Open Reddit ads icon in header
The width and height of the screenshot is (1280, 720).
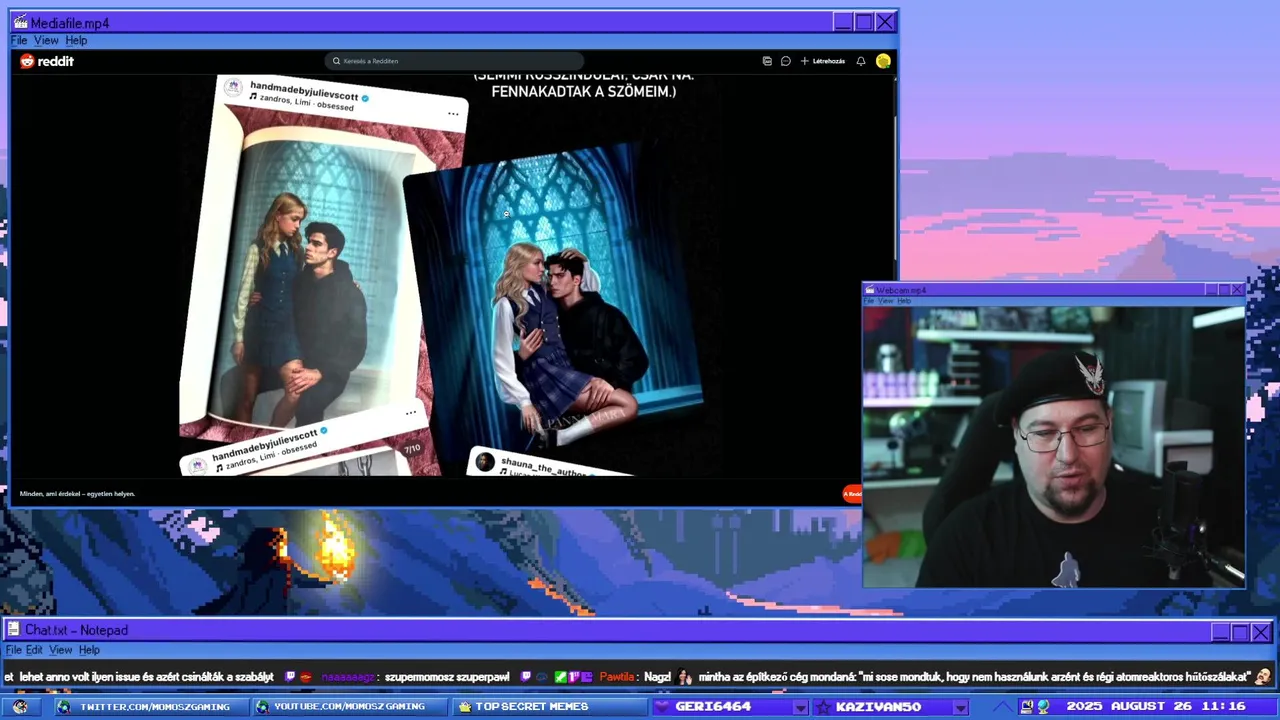(767, 61)
